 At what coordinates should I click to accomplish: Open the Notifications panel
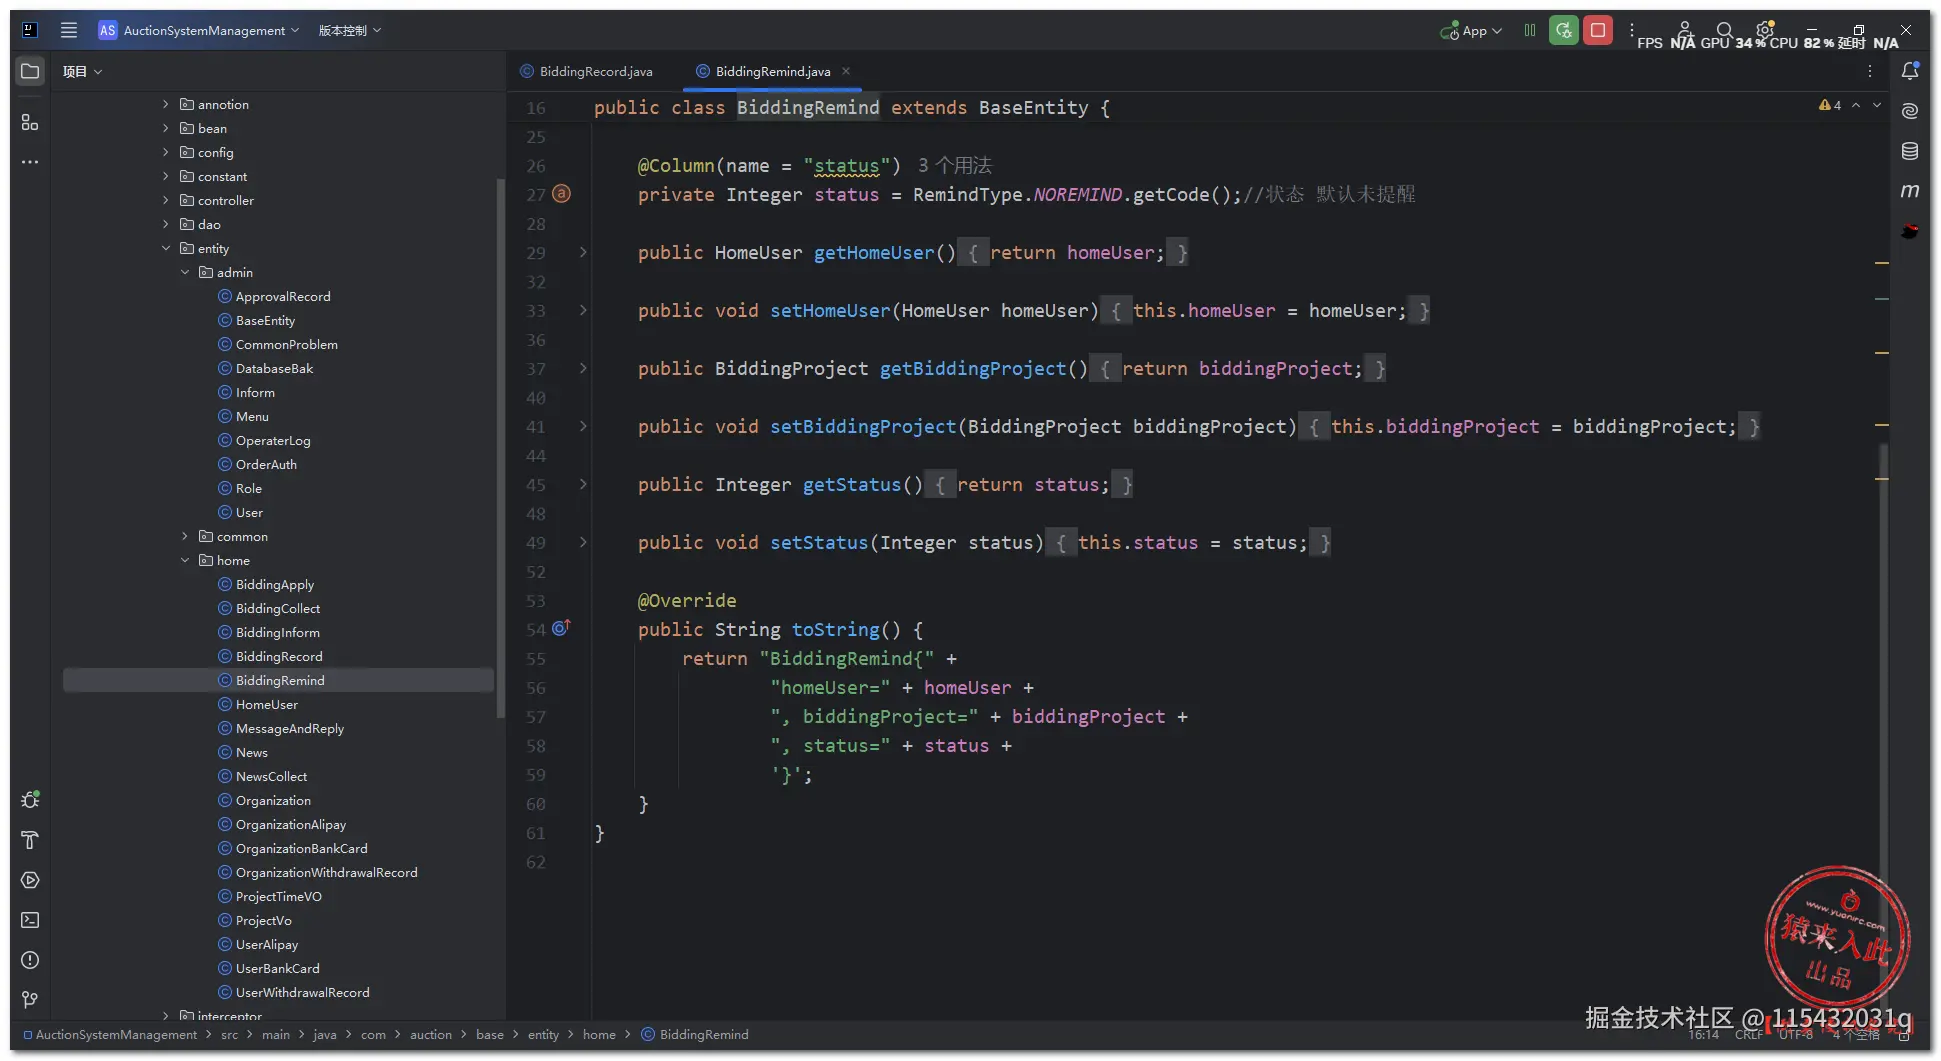coord(1910,71)
